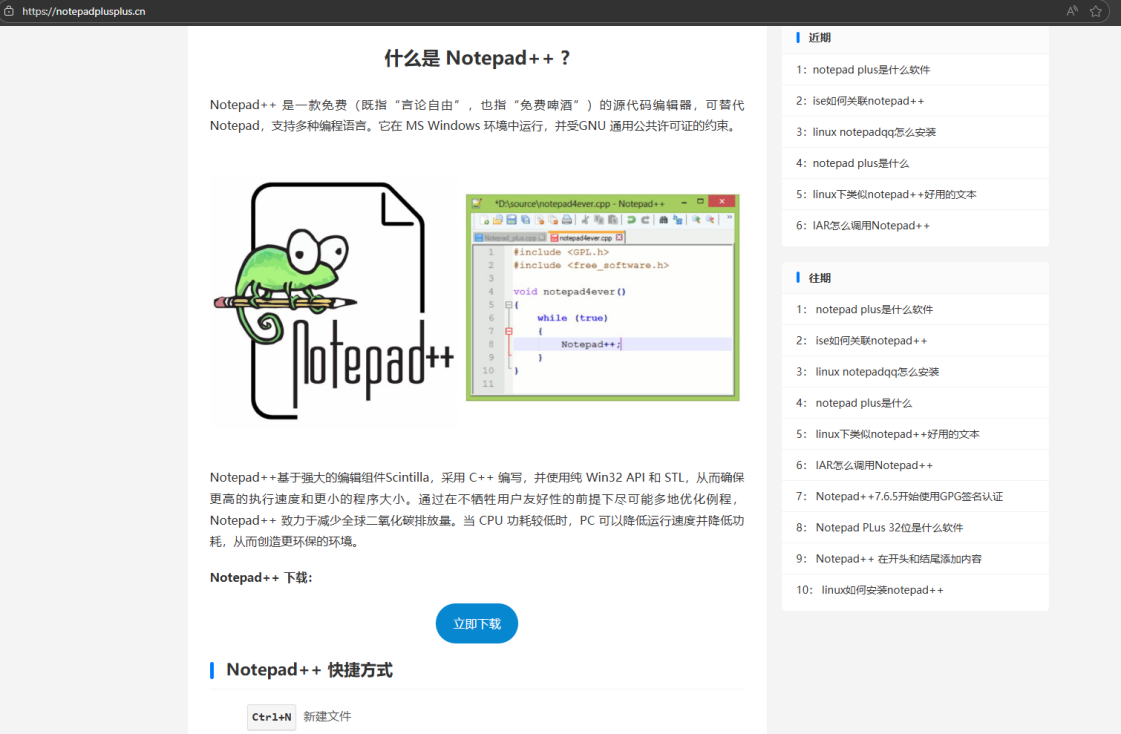The image size is (1121, 734).
Task: Click the 'Notepad++ 快捷方式' section heading
Action: pos(309,670)
